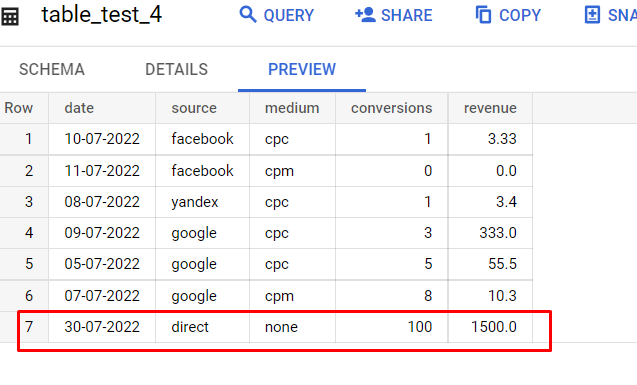
Task: Click facebook source in row 2
Action: [202, 171]
